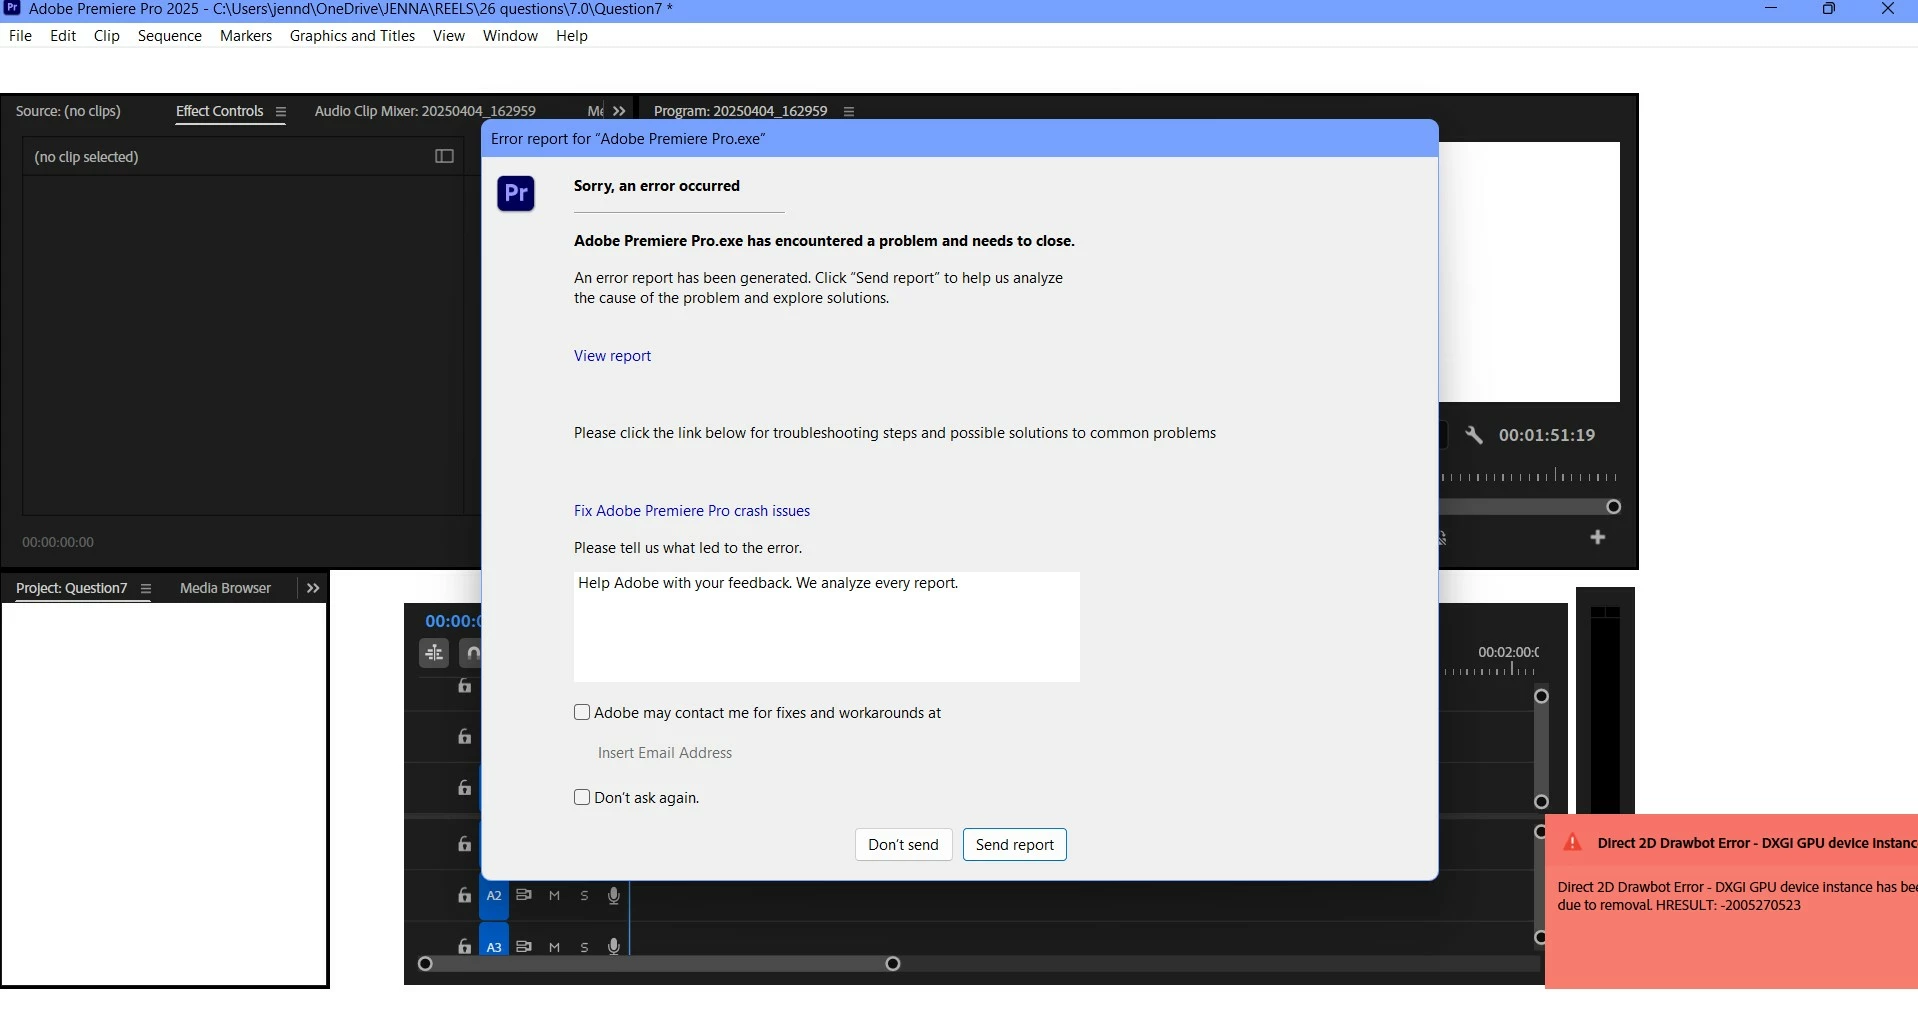Image resolution: width=1918 pixels, height=1012 pixels.
Task: Click the Pr logo in the error dialog
Action: pyautogui.click(x=516, y=193)
